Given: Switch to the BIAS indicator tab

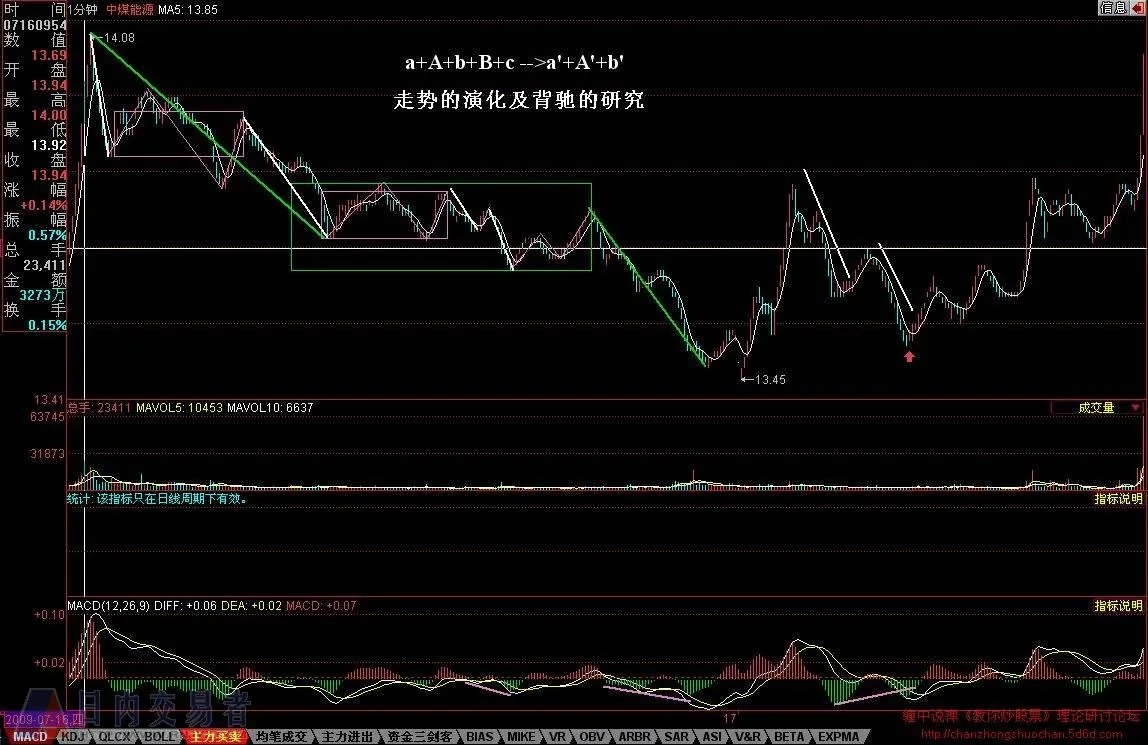Looking at the screenshot, I should (x=480, y=737).
